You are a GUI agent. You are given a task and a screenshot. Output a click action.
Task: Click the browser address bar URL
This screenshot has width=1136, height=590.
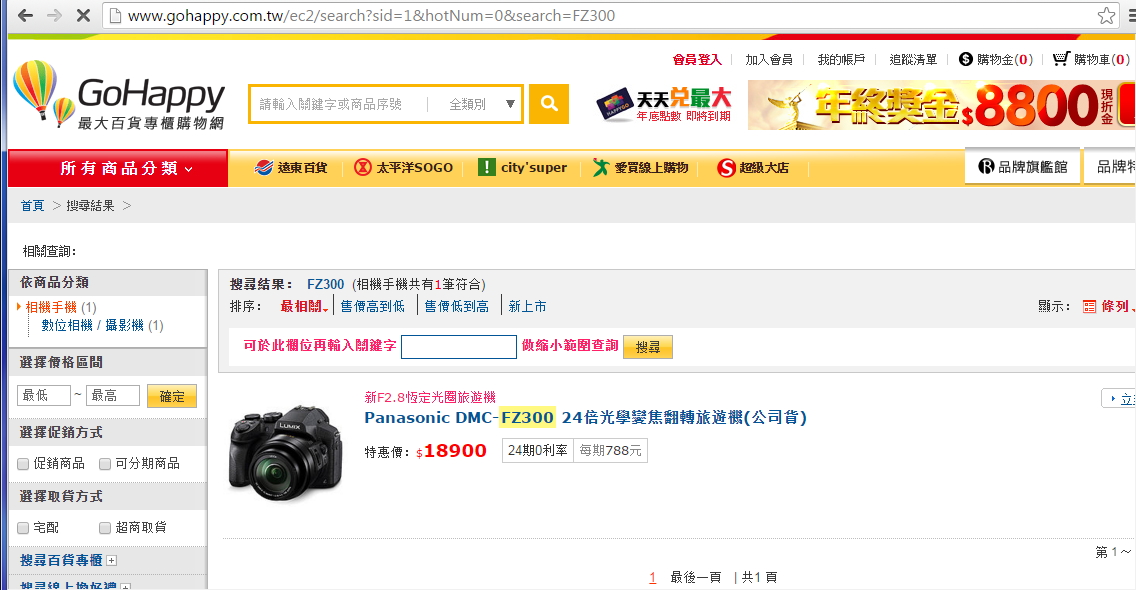371,15
